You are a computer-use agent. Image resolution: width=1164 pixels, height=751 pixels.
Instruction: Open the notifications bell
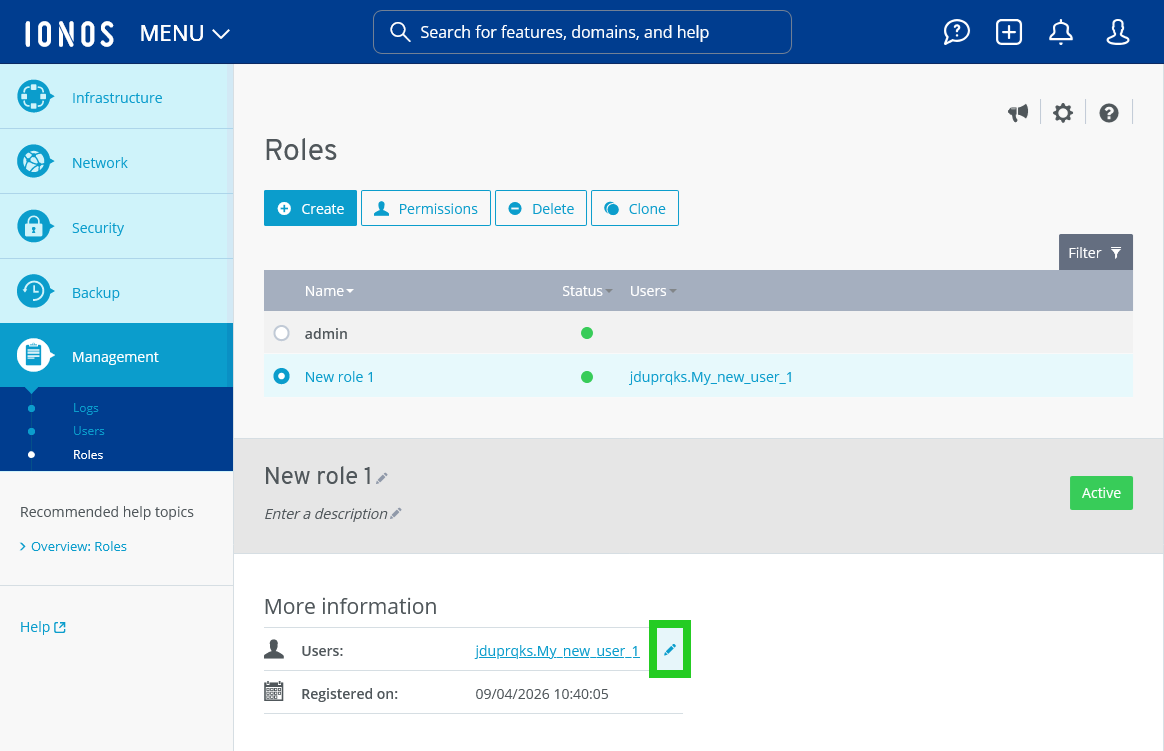pyautogui.click(x=1061, y=31)
